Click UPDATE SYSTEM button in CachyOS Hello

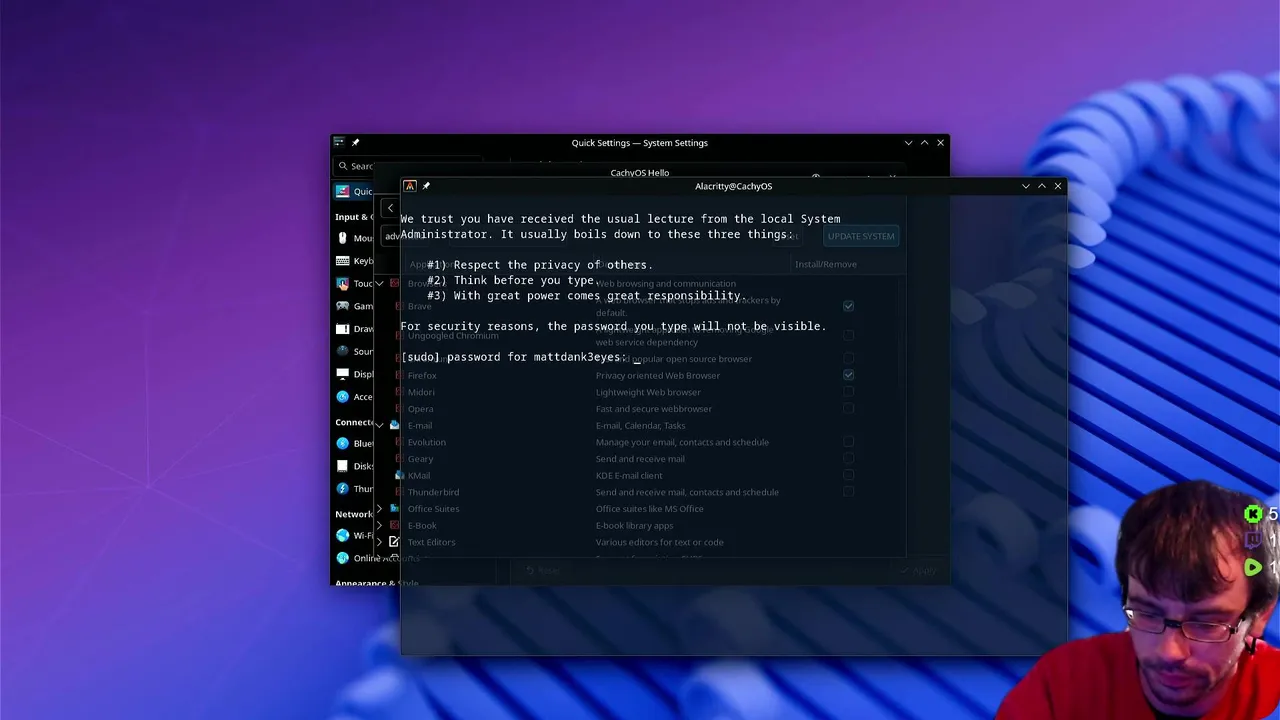861,236
